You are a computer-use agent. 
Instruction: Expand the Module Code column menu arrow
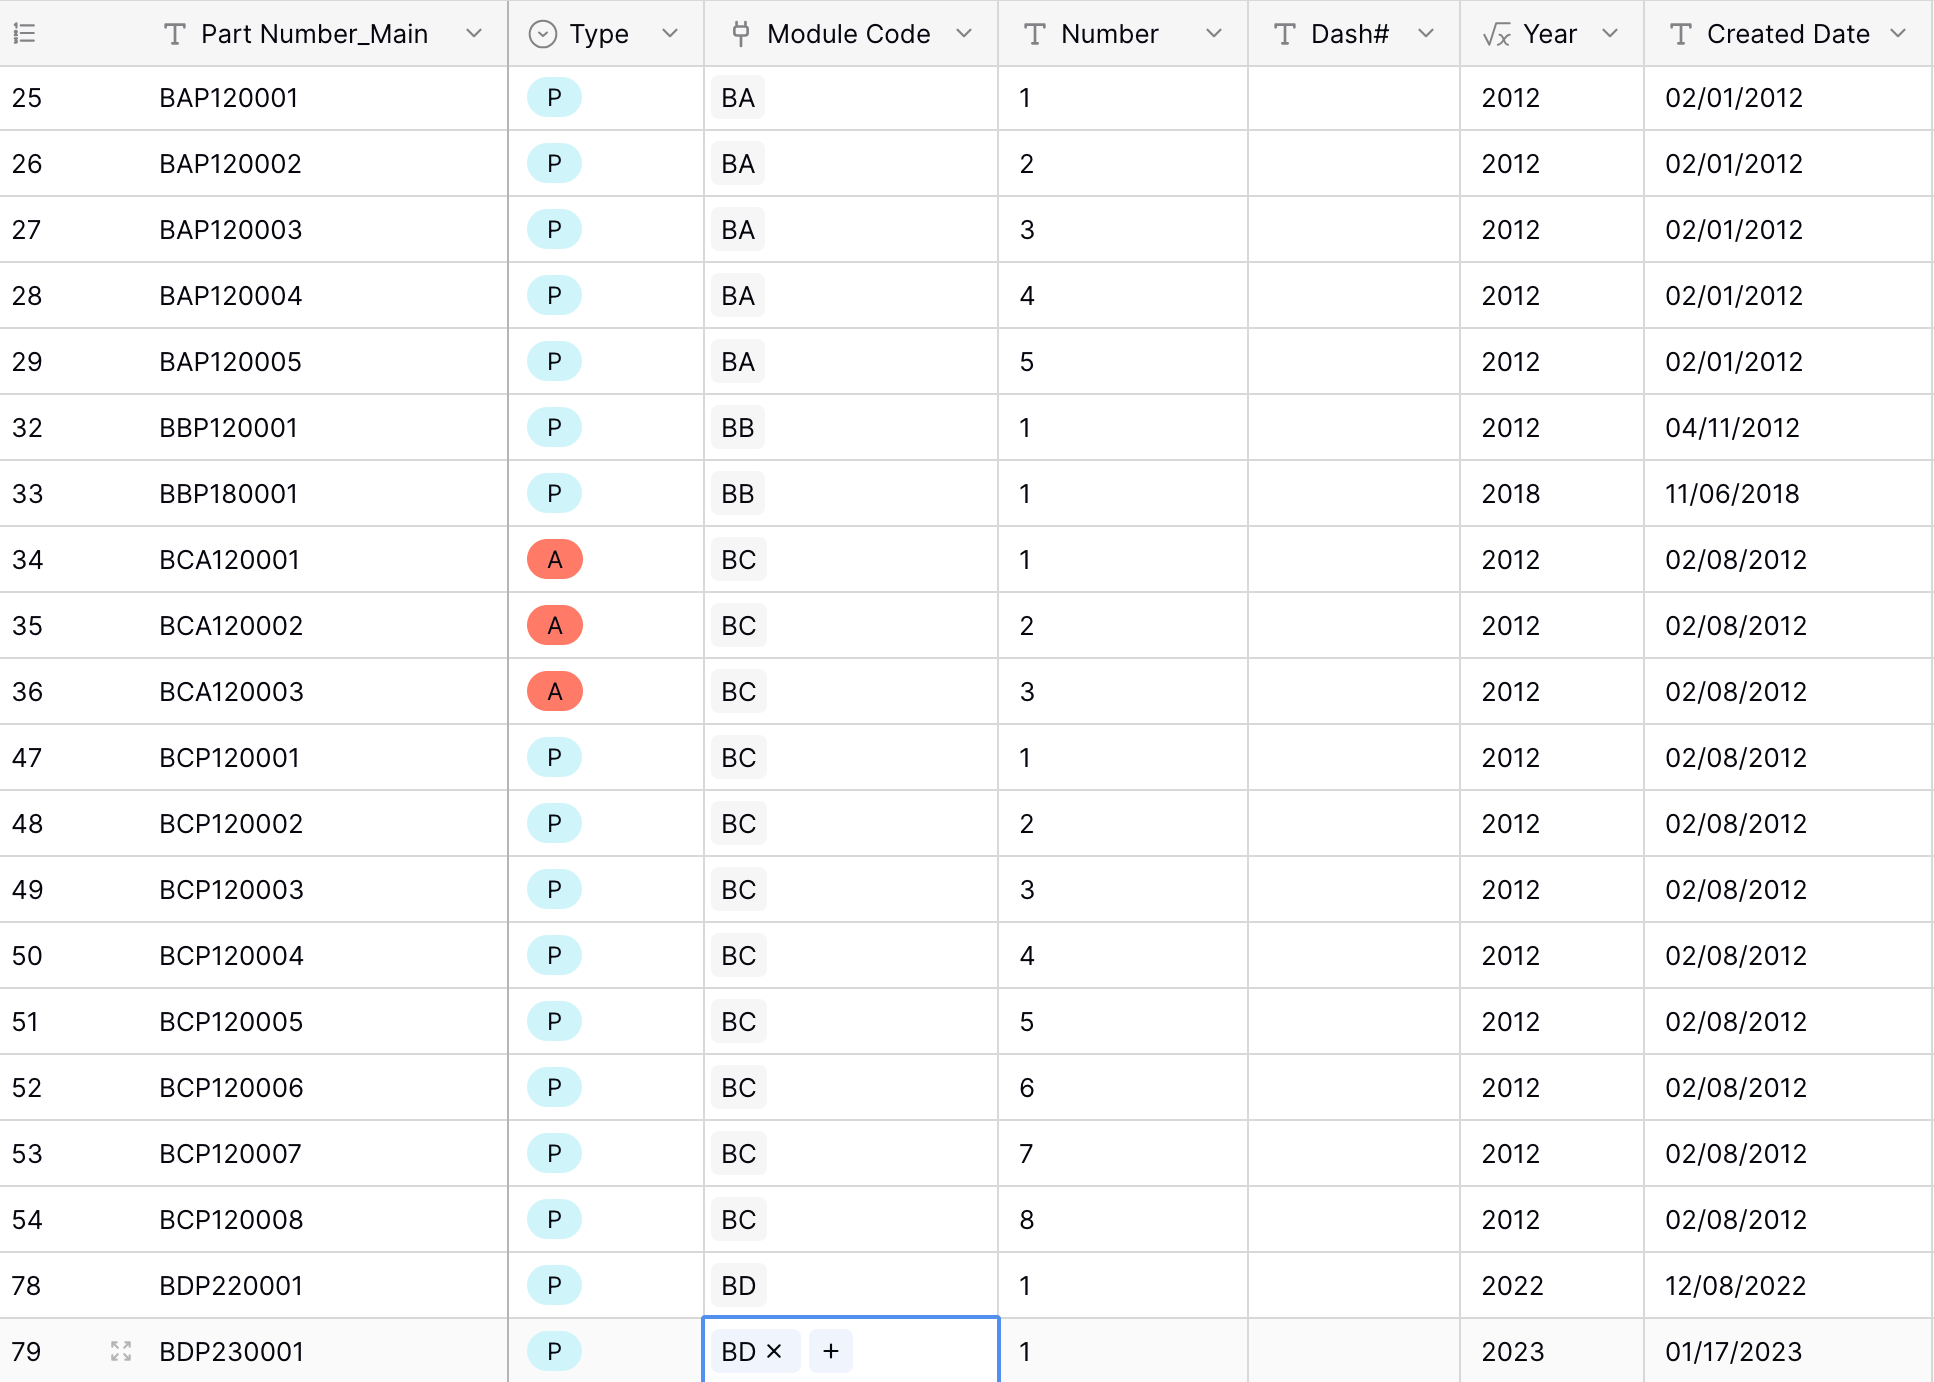tap(964, 34)
